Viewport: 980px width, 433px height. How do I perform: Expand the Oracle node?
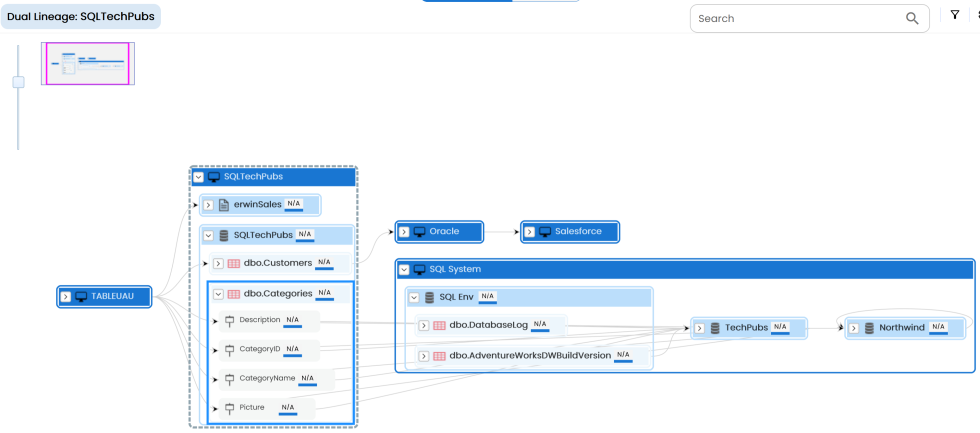point(404,232)
